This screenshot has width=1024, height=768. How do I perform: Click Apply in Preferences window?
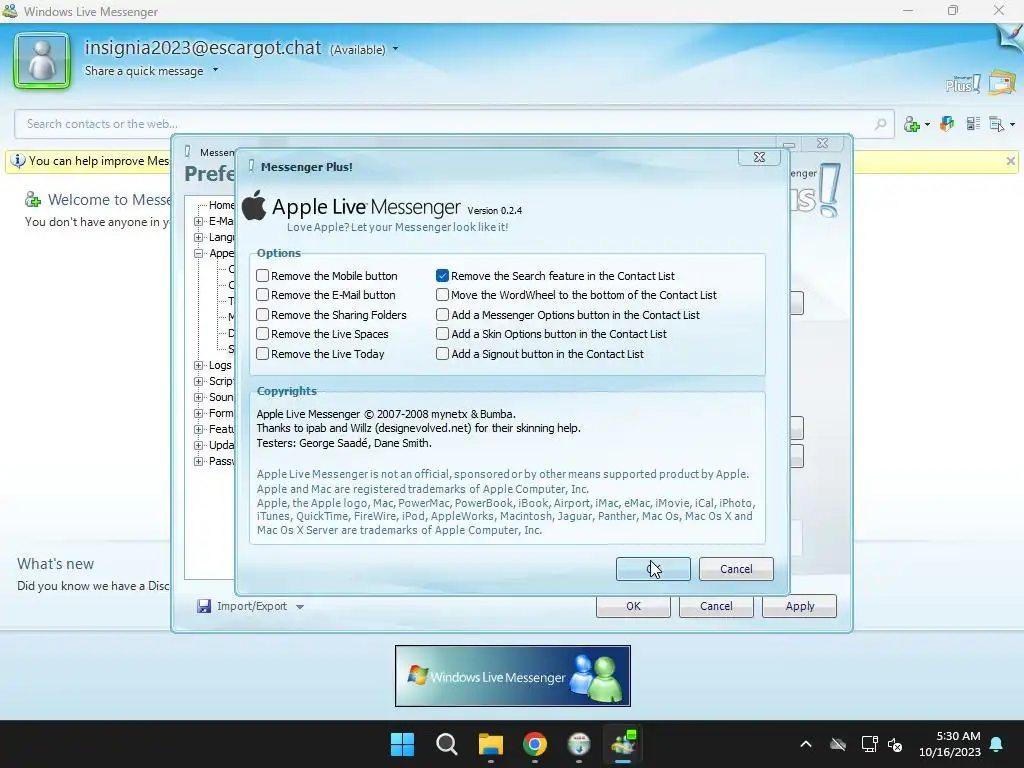[x=799, y=606]
